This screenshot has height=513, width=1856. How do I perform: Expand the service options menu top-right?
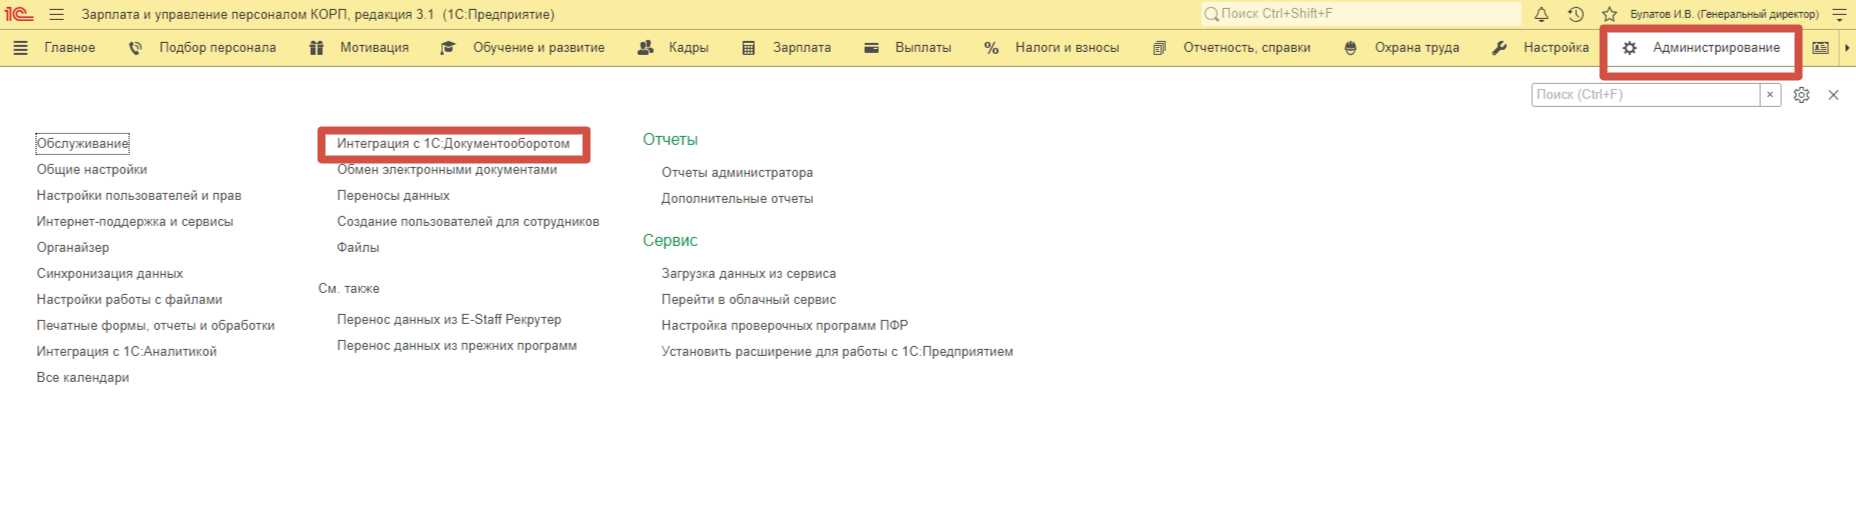coord(1839,14)
